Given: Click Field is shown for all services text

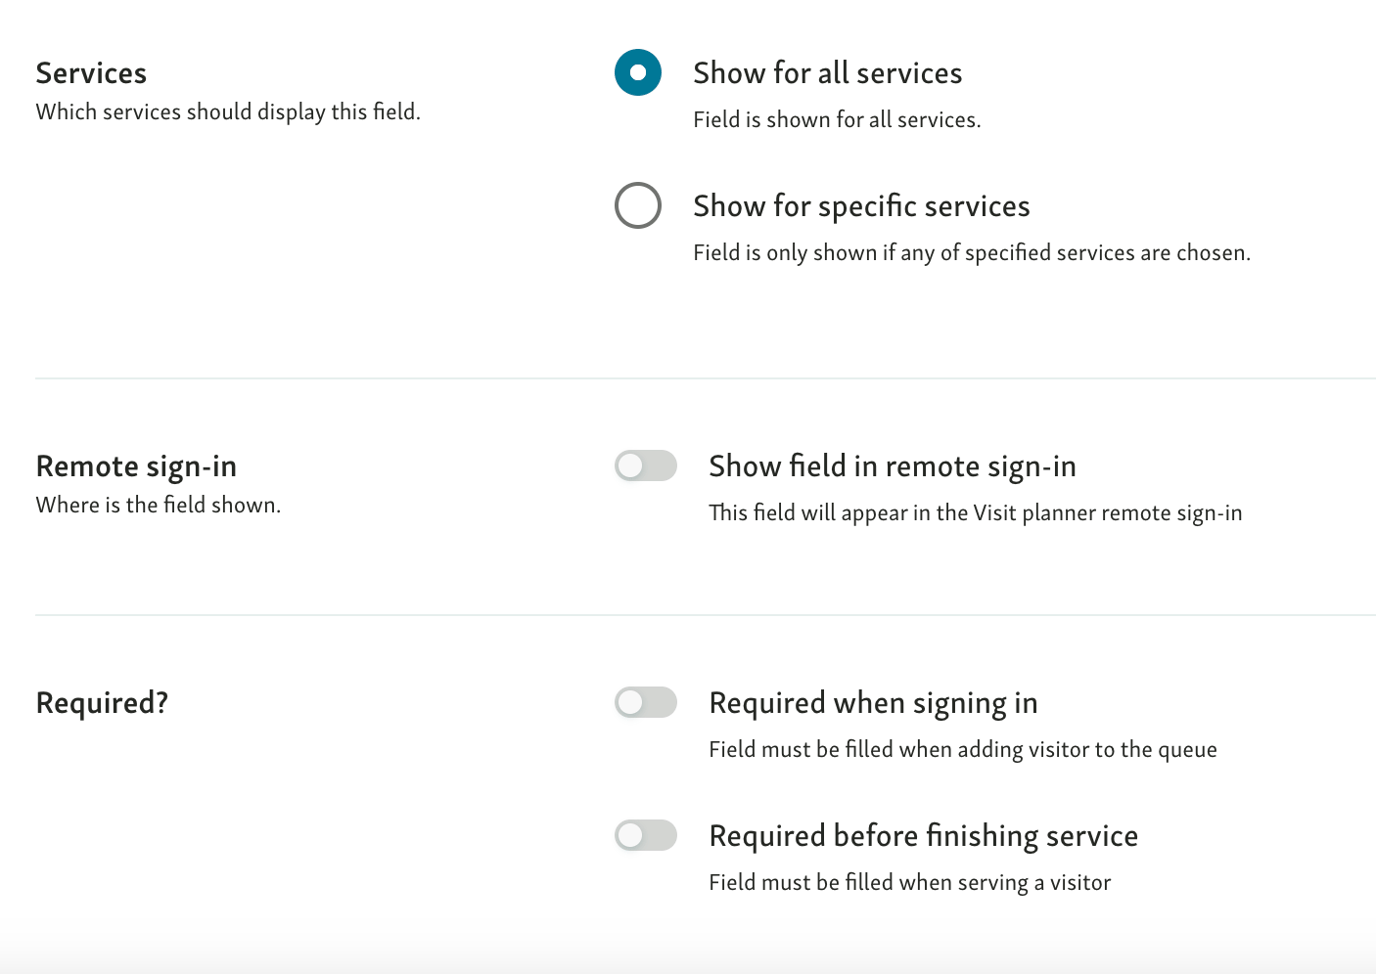Looking at the screenshot, I should point(836,119).
